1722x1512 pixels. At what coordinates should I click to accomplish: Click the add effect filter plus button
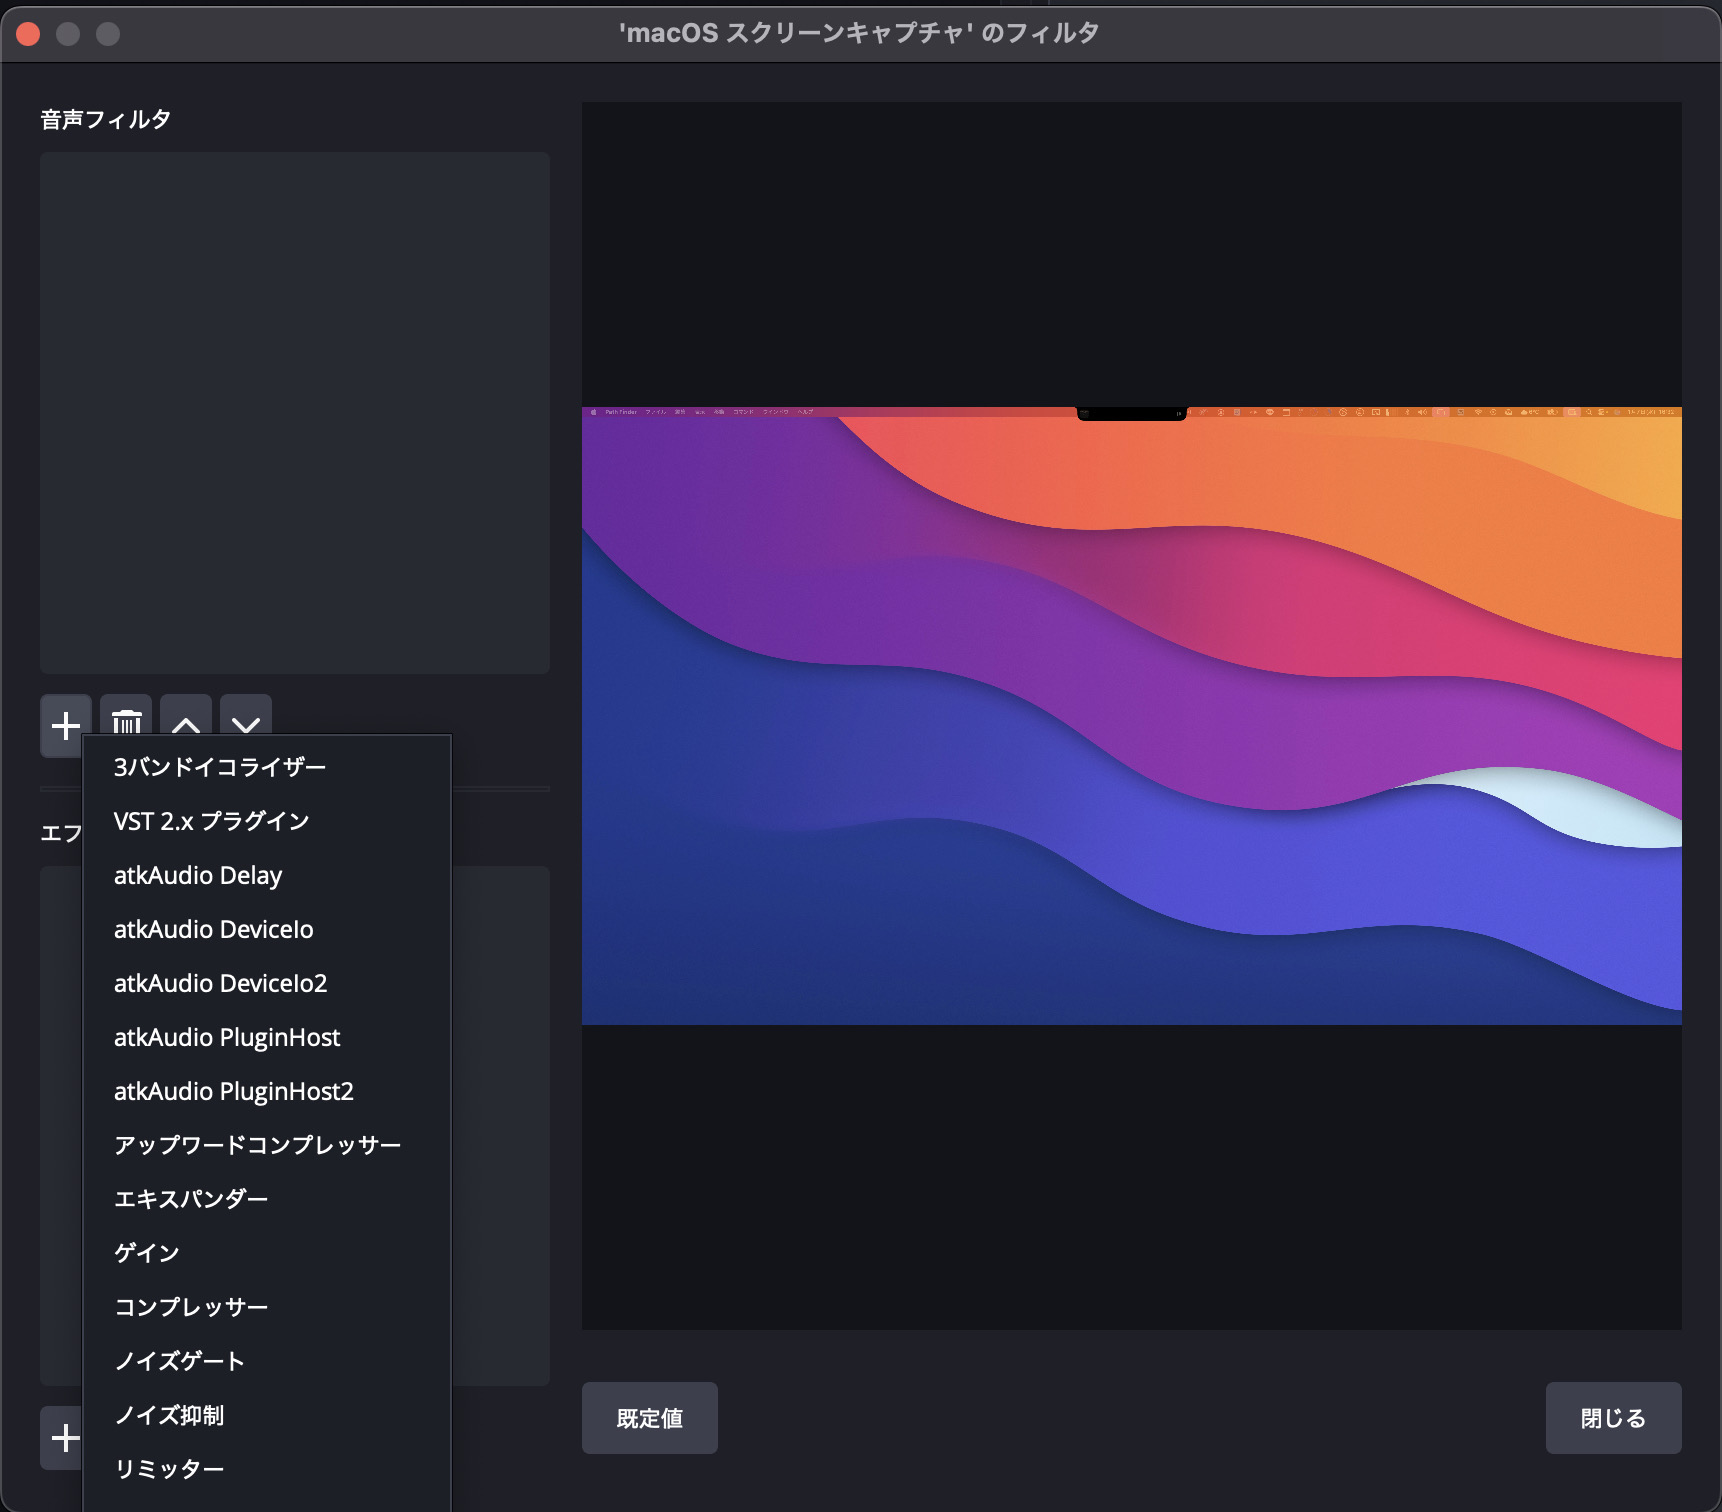tap(62, 1438)
